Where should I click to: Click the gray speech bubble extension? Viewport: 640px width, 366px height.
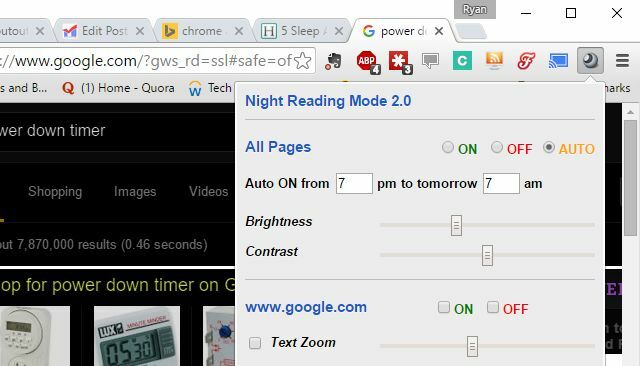(x=430, y=61)
